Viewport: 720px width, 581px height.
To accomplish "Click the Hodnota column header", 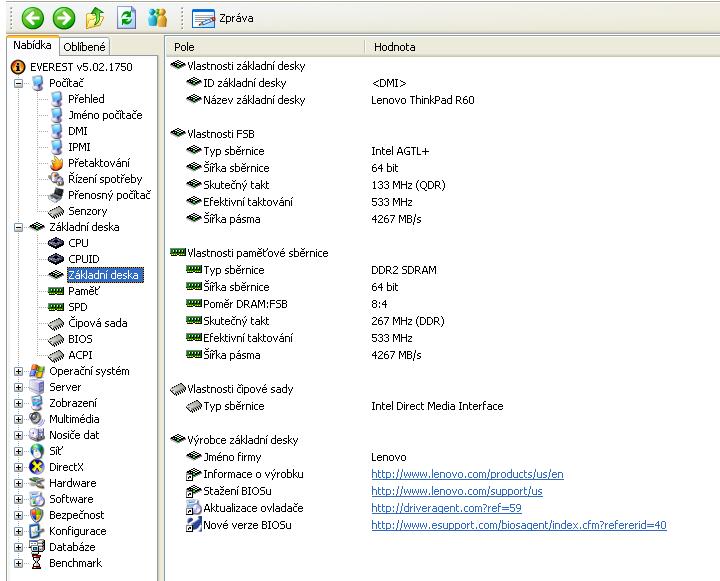I will point(395,47).
